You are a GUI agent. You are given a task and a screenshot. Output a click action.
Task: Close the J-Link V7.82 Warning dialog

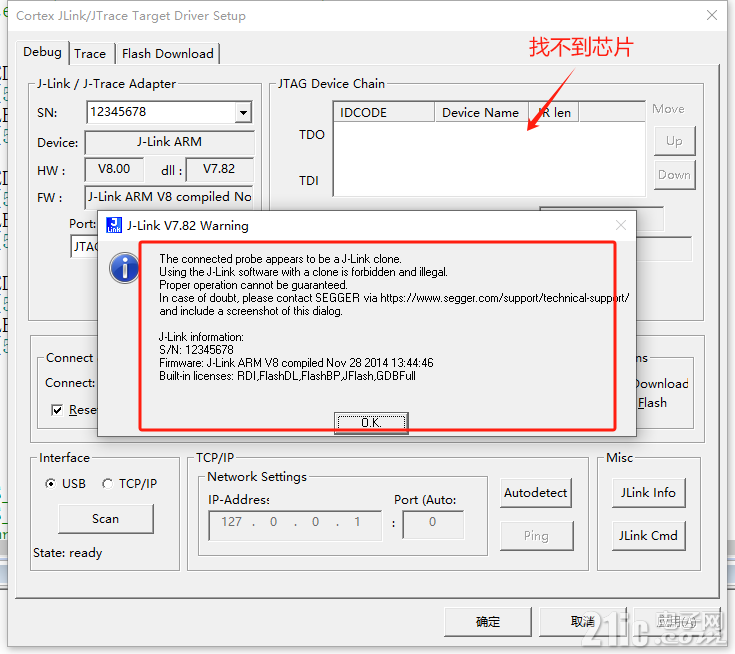coord(621,226)
